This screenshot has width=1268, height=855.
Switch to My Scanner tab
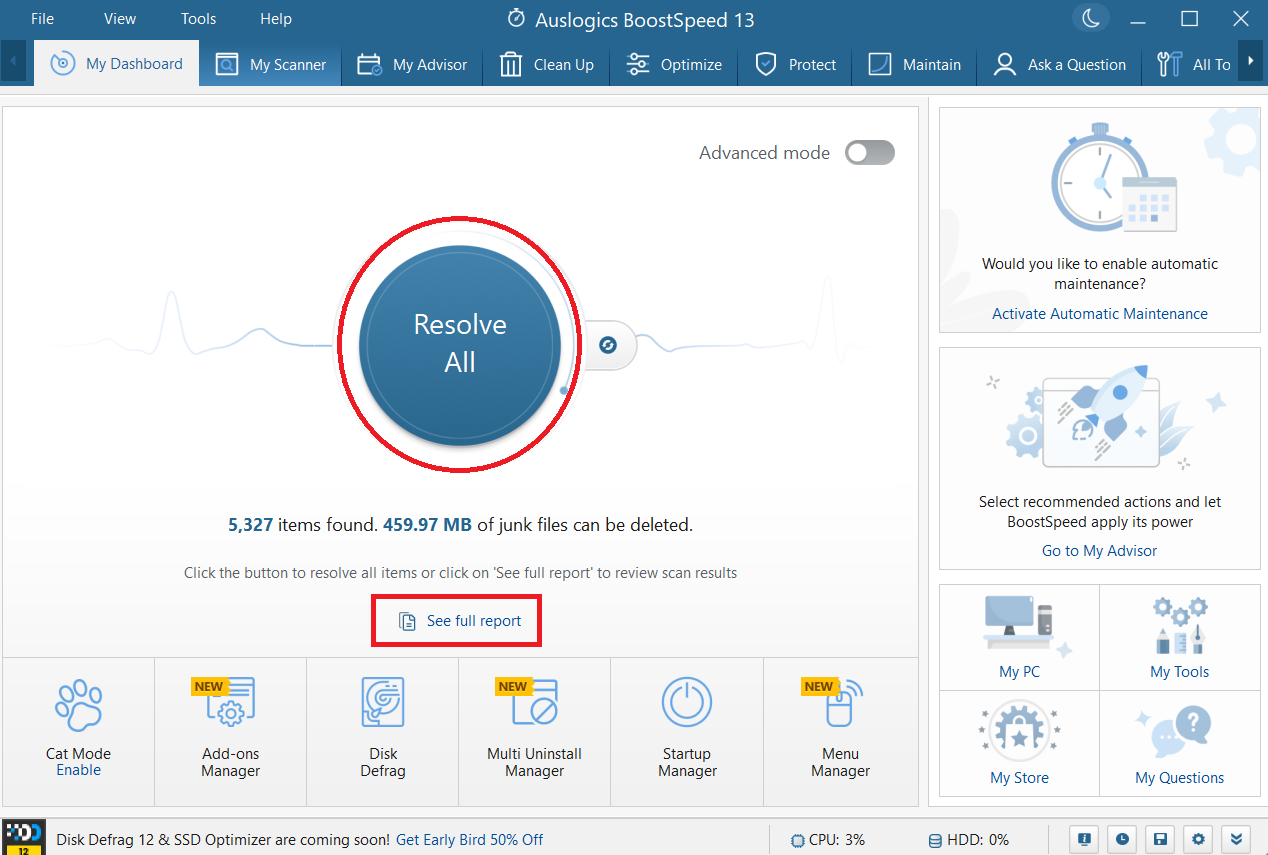[271, 64]
